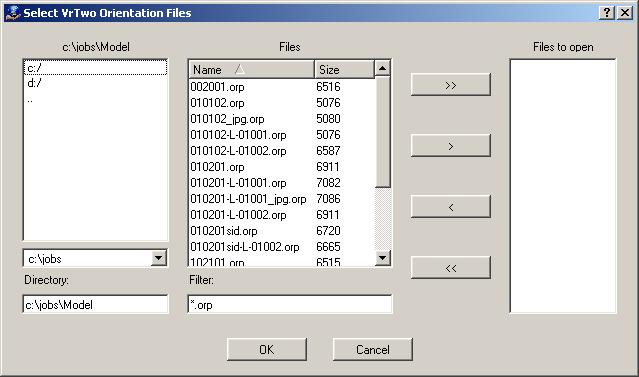Click the size value 6665
639x377 pixels.
click(328, 247)
